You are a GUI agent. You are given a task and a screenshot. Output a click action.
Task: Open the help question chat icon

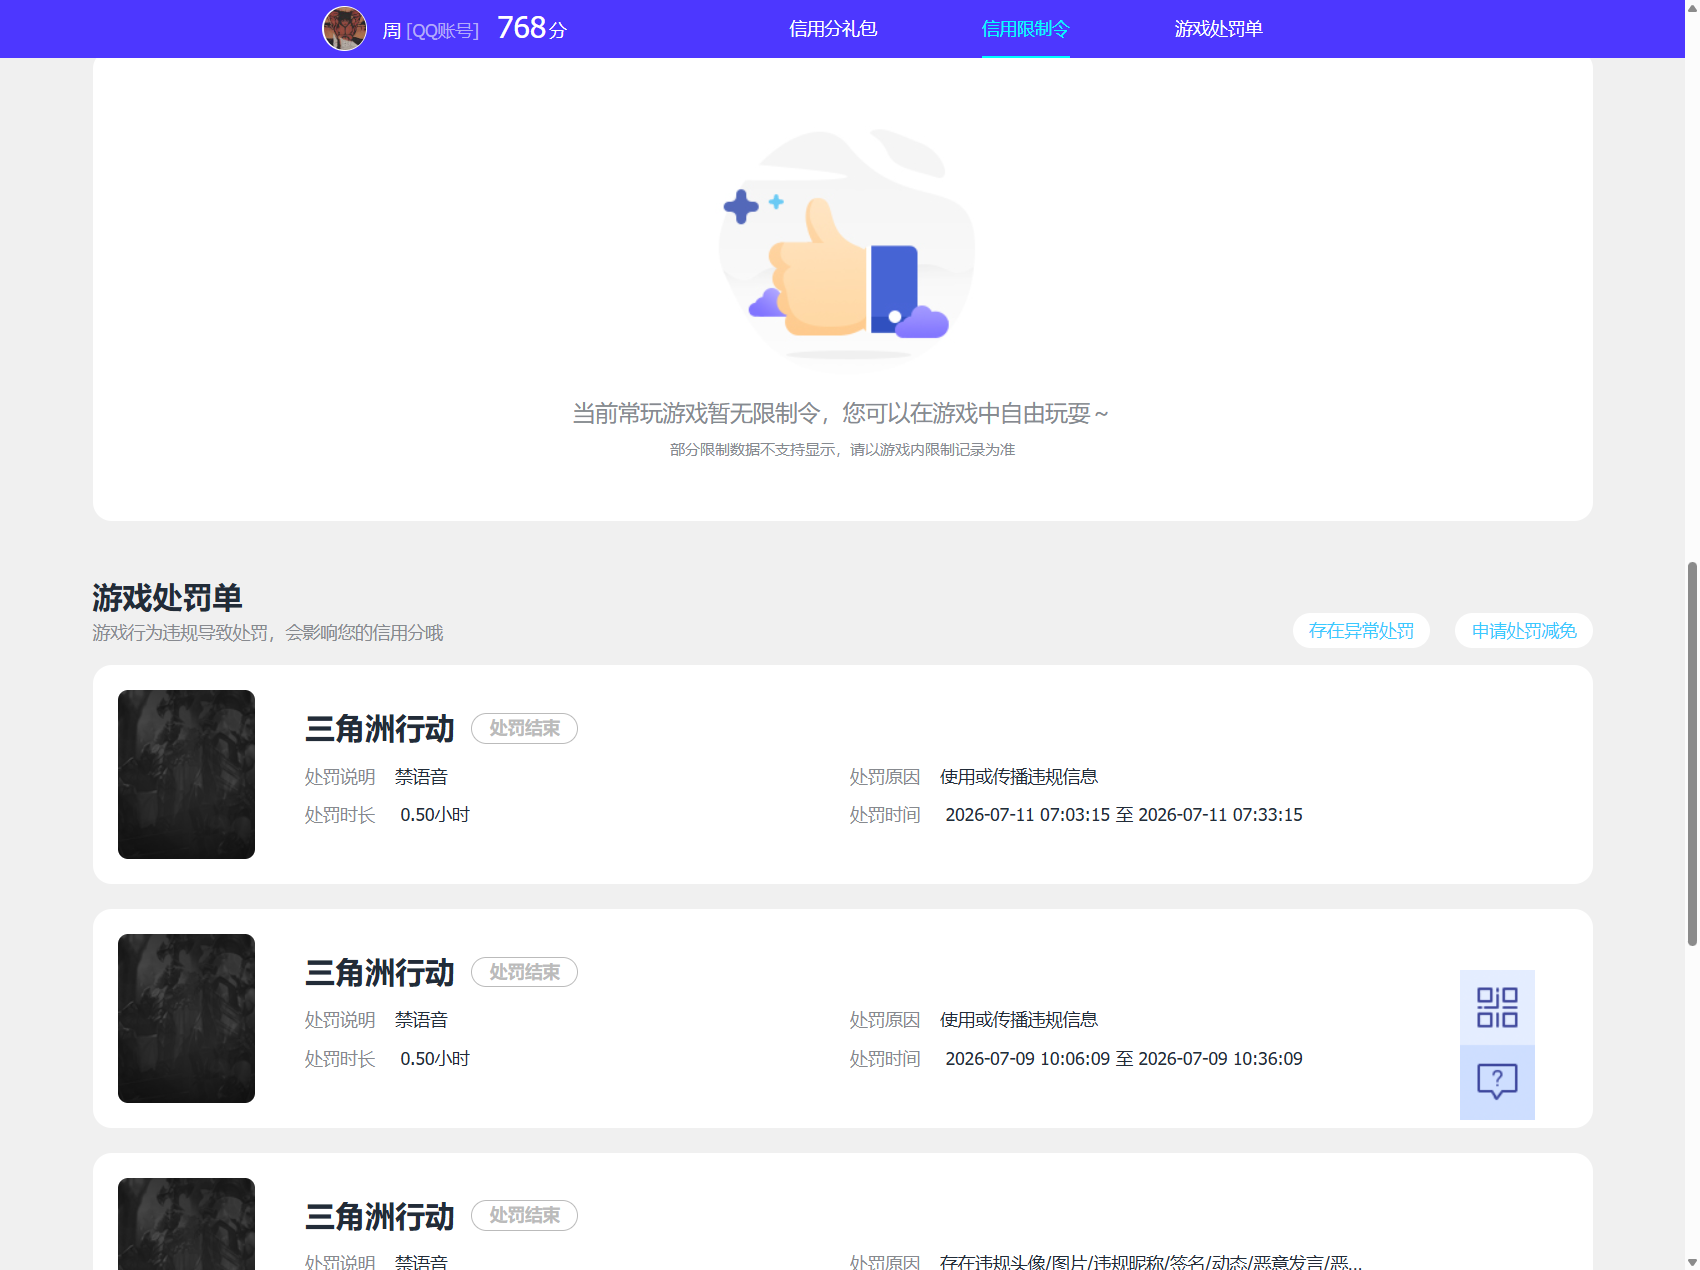click(x=1497, y=1082)
